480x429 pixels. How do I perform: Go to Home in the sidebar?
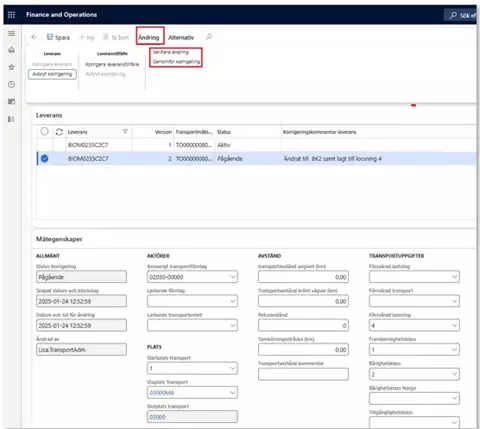tap(11, 50)
